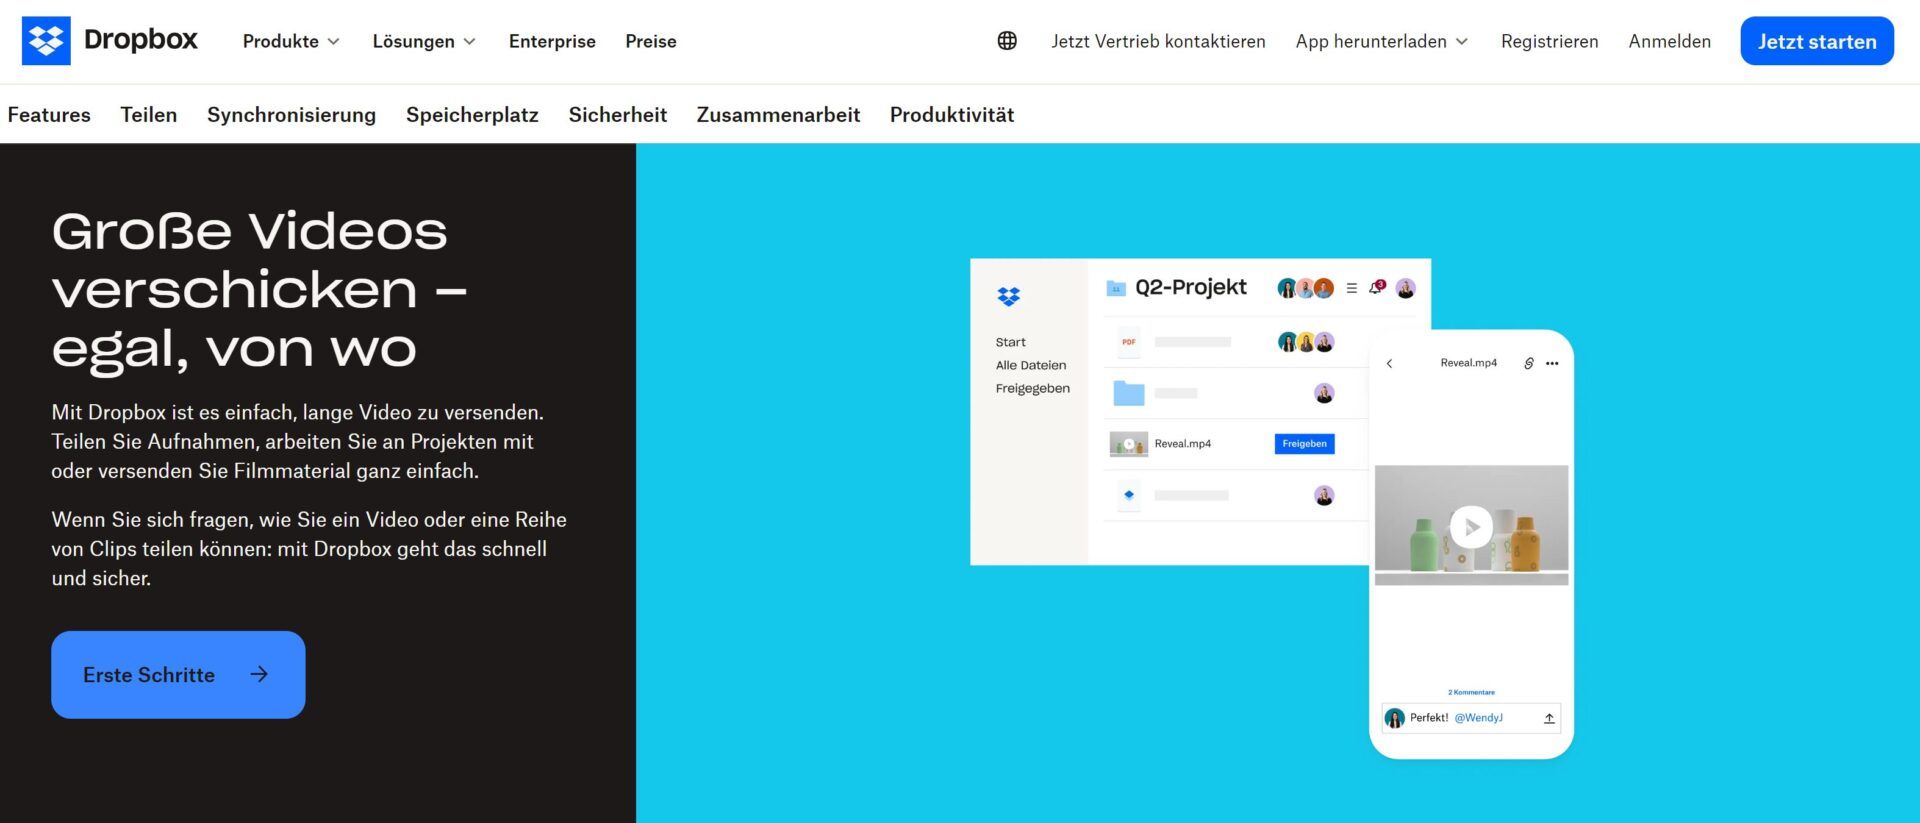Click the link icon in the phone header
The width and height of the screenshot is (1920, 823).
coord(1529,364)
